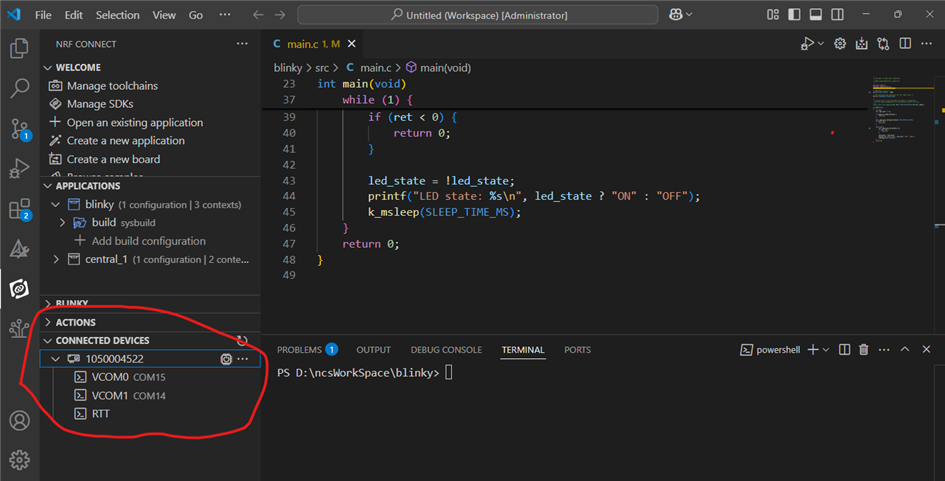This screenshot has height=481, width=945.
Task: Switch to the OUTPUT panel tab
Action: (374, 350)
